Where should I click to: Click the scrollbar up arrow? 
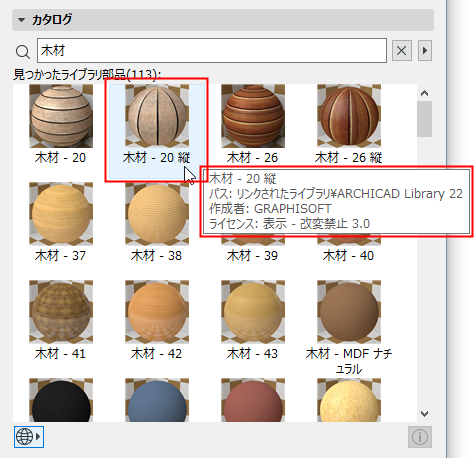pos(424,93)
